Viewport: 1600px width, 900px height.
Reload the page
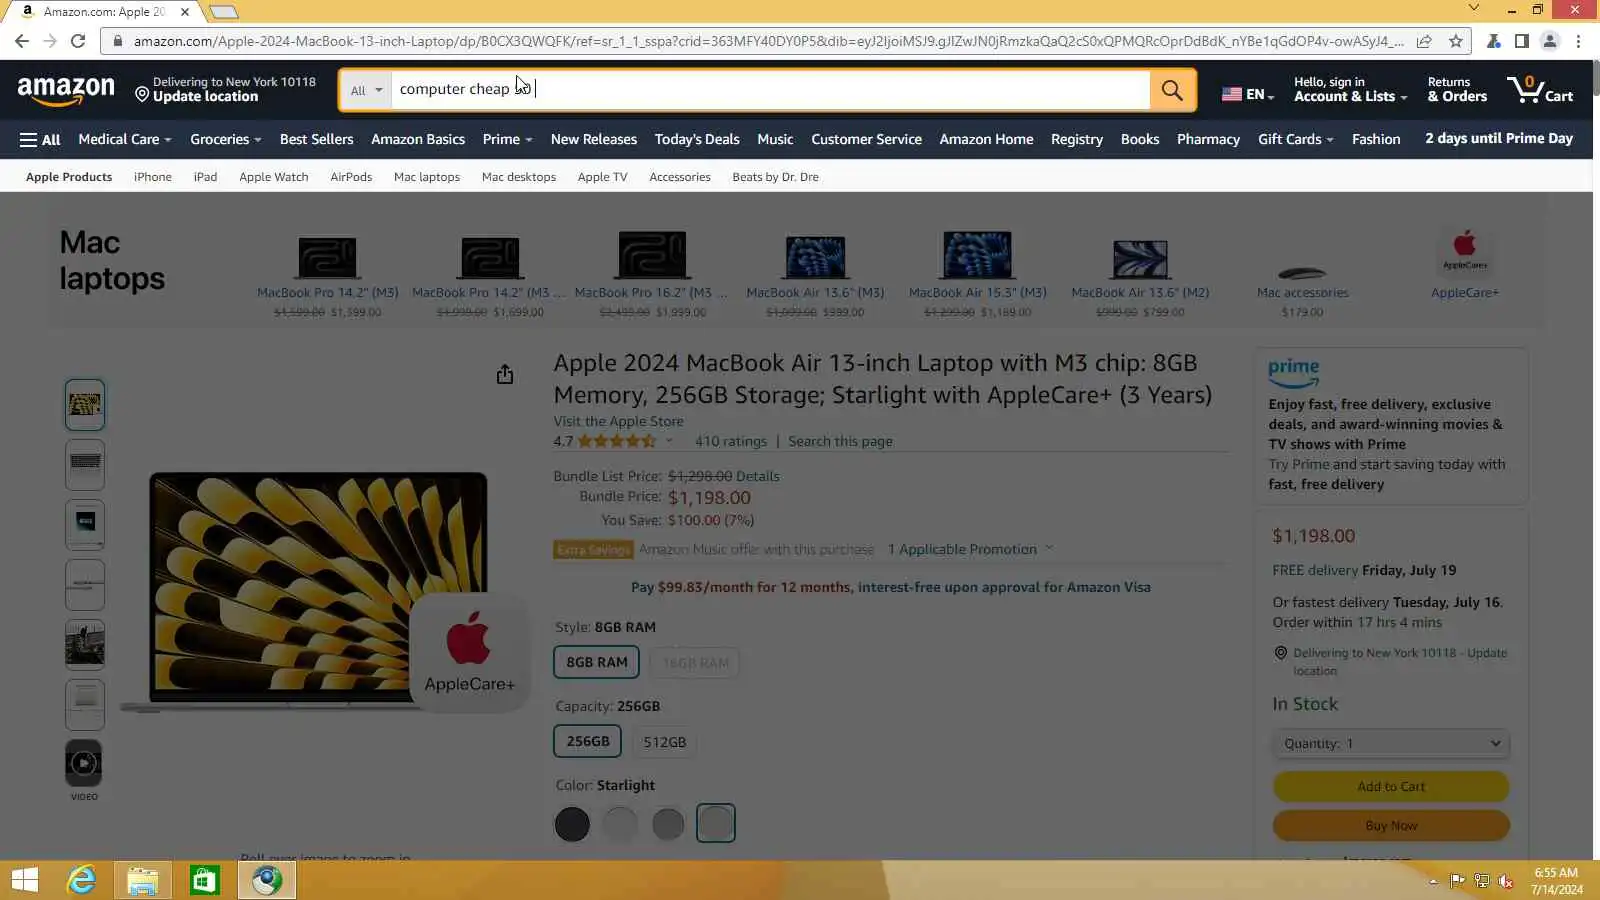78,41
